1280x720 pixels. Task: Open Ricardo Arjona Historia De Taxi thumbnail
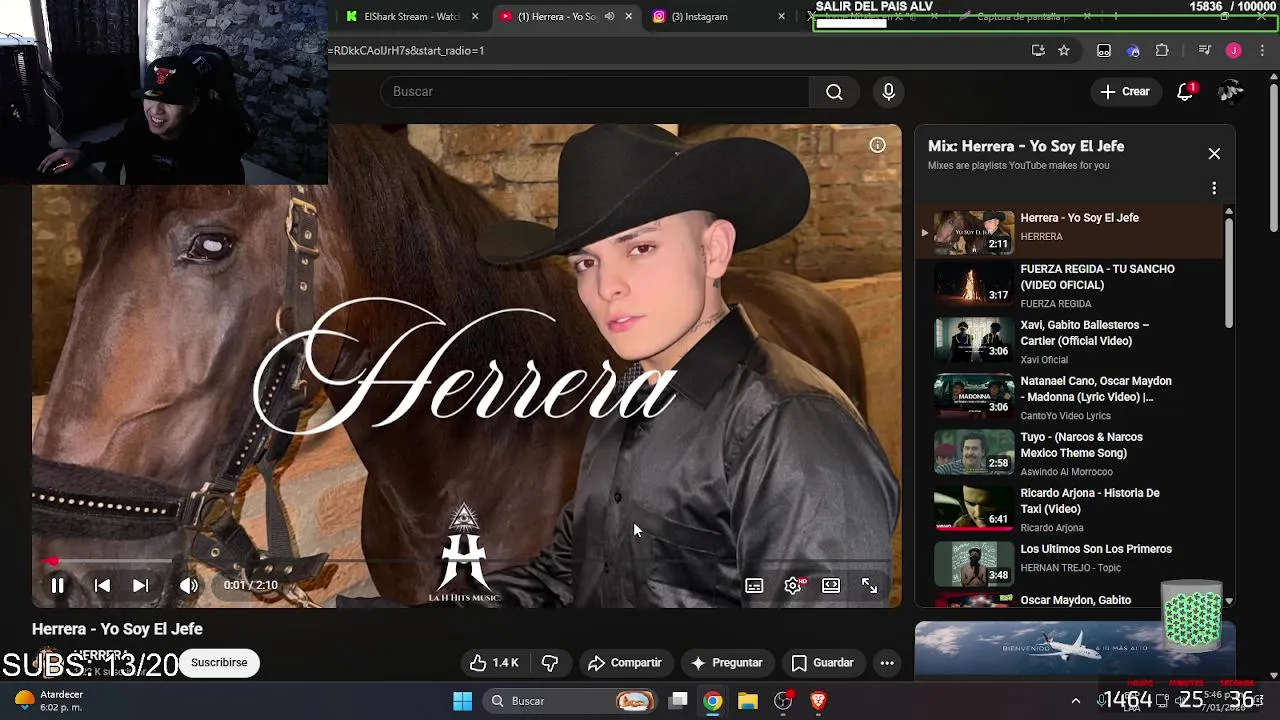pyautogui.click(x=974, y=509)
